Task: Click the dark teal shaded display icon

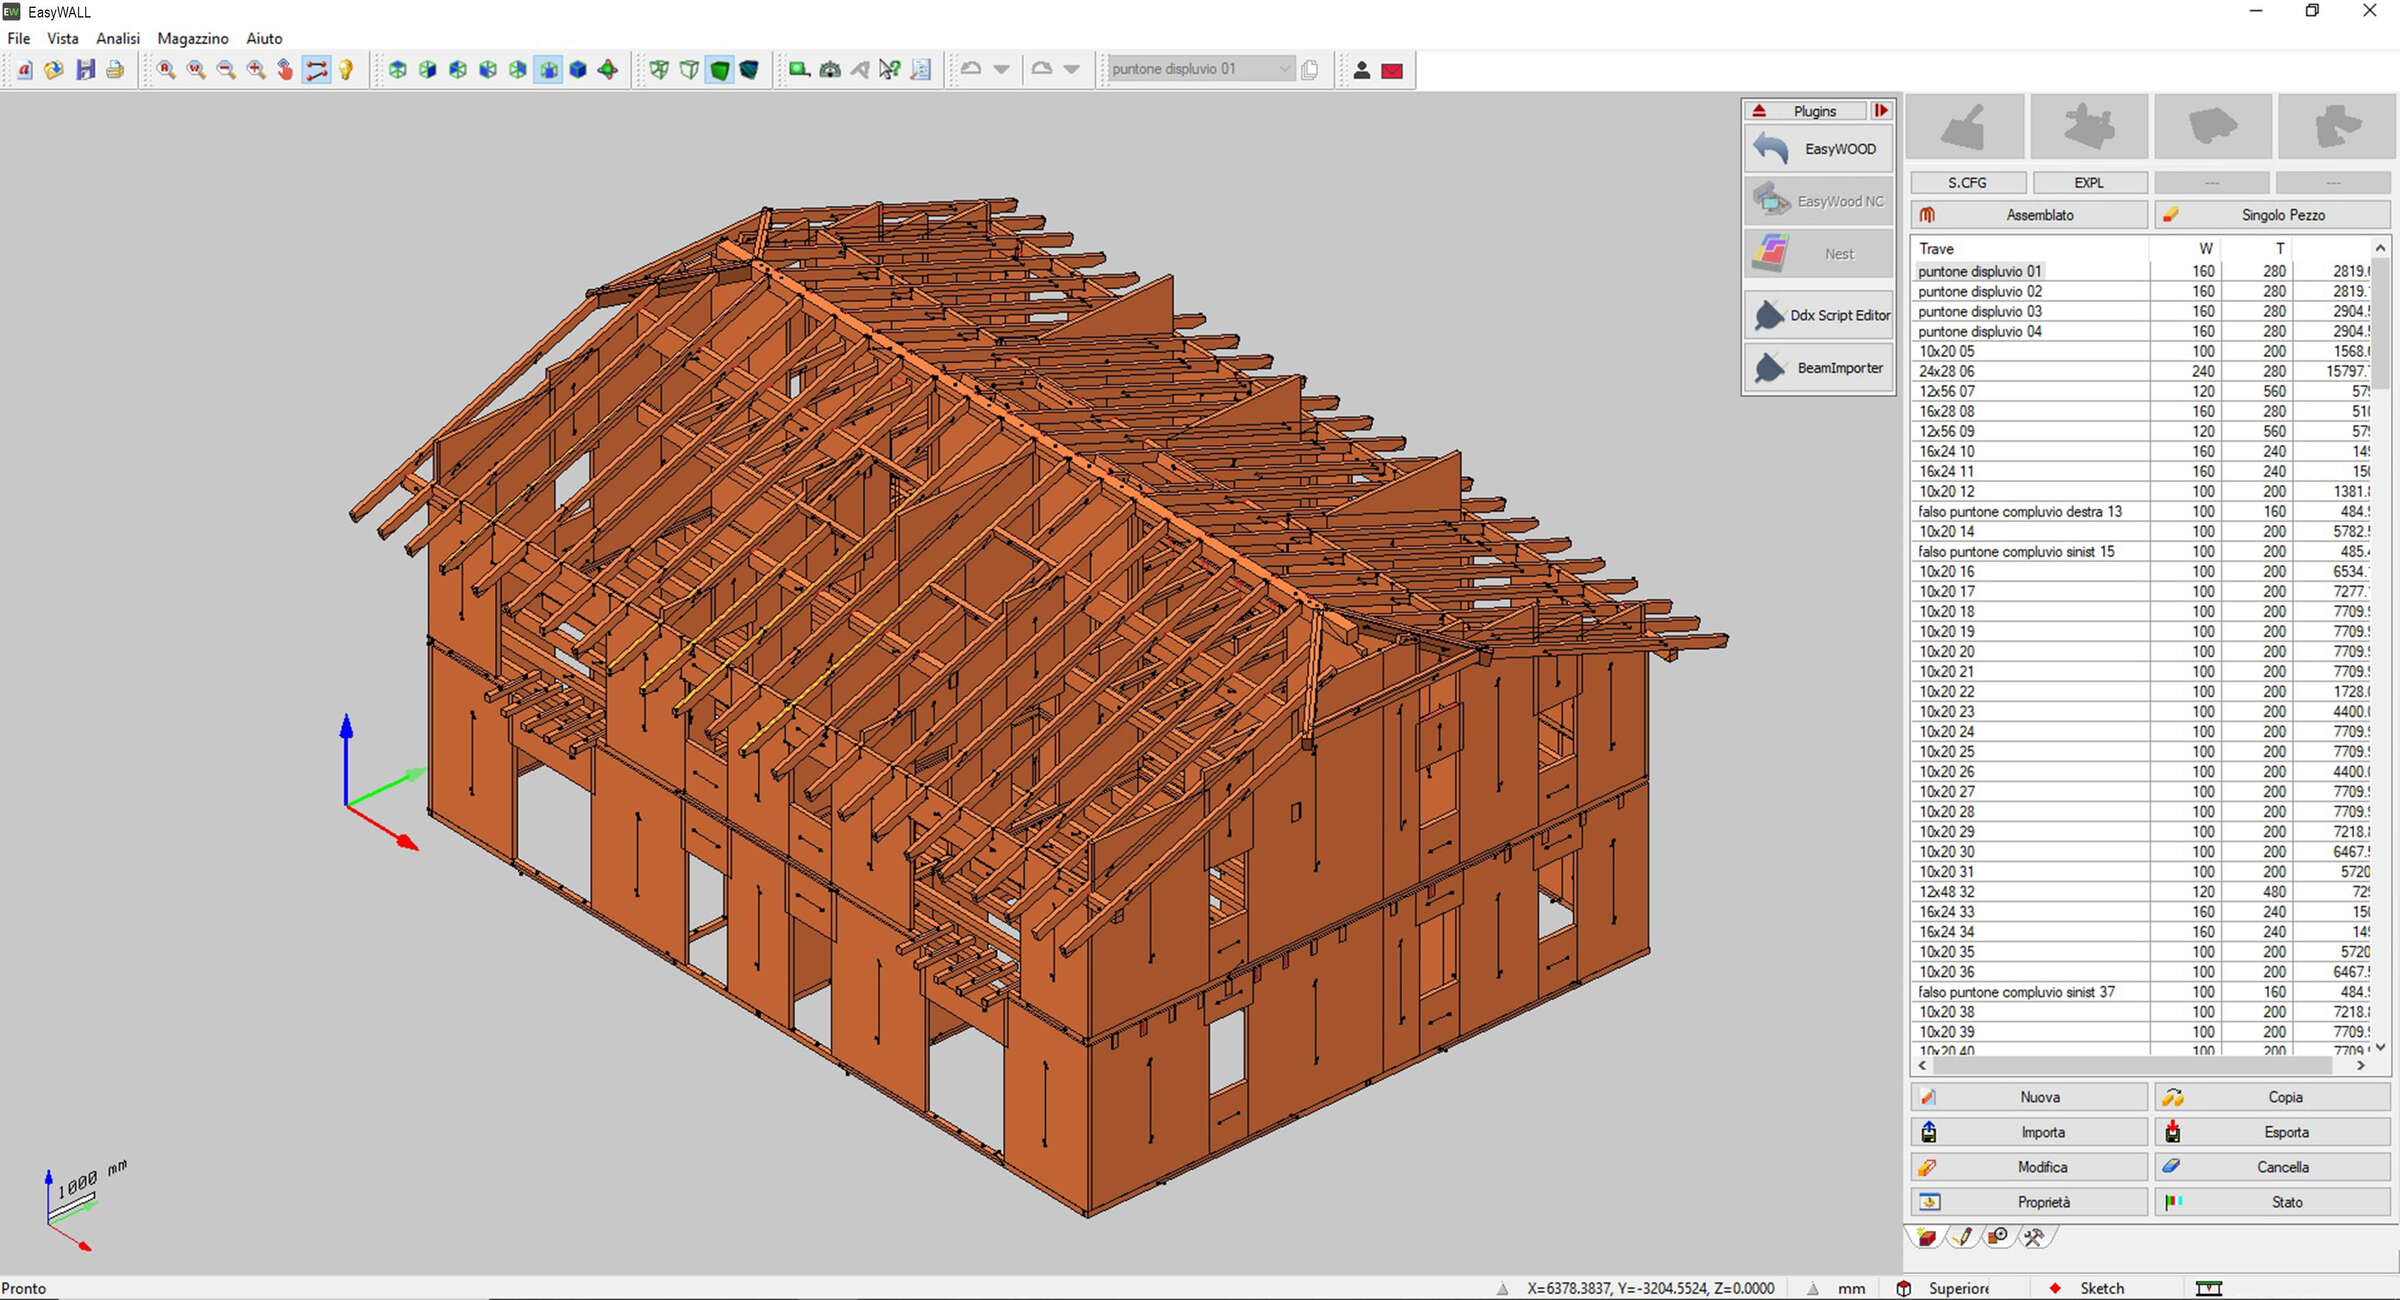Action: point(749,70)
